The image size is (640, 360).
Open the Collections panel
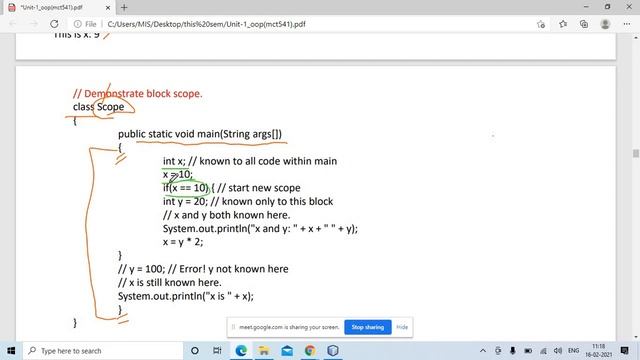(x=584, y=24)
